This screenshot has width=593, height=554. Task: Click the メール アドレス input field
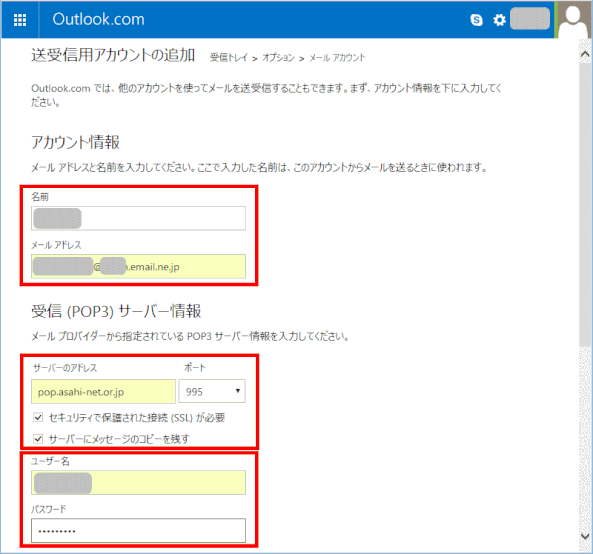point(138,267)
